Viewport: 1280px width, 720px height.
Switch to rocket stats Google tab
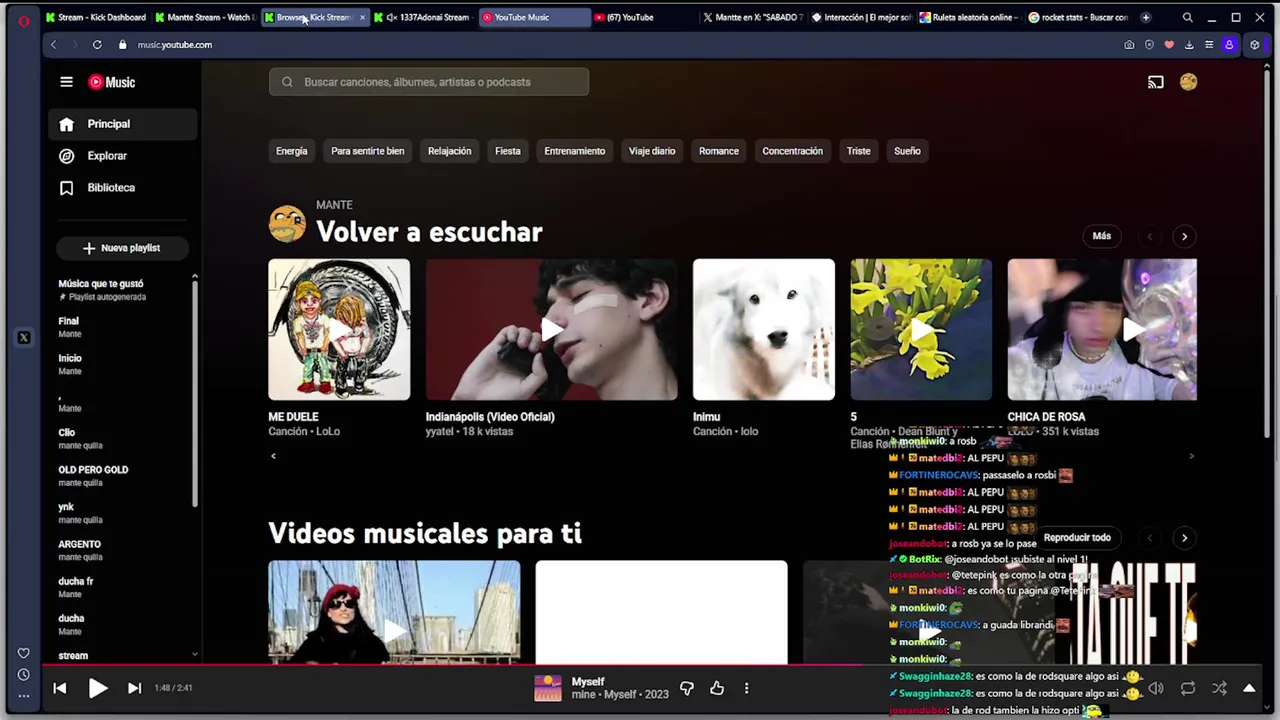click(1080, 17)
